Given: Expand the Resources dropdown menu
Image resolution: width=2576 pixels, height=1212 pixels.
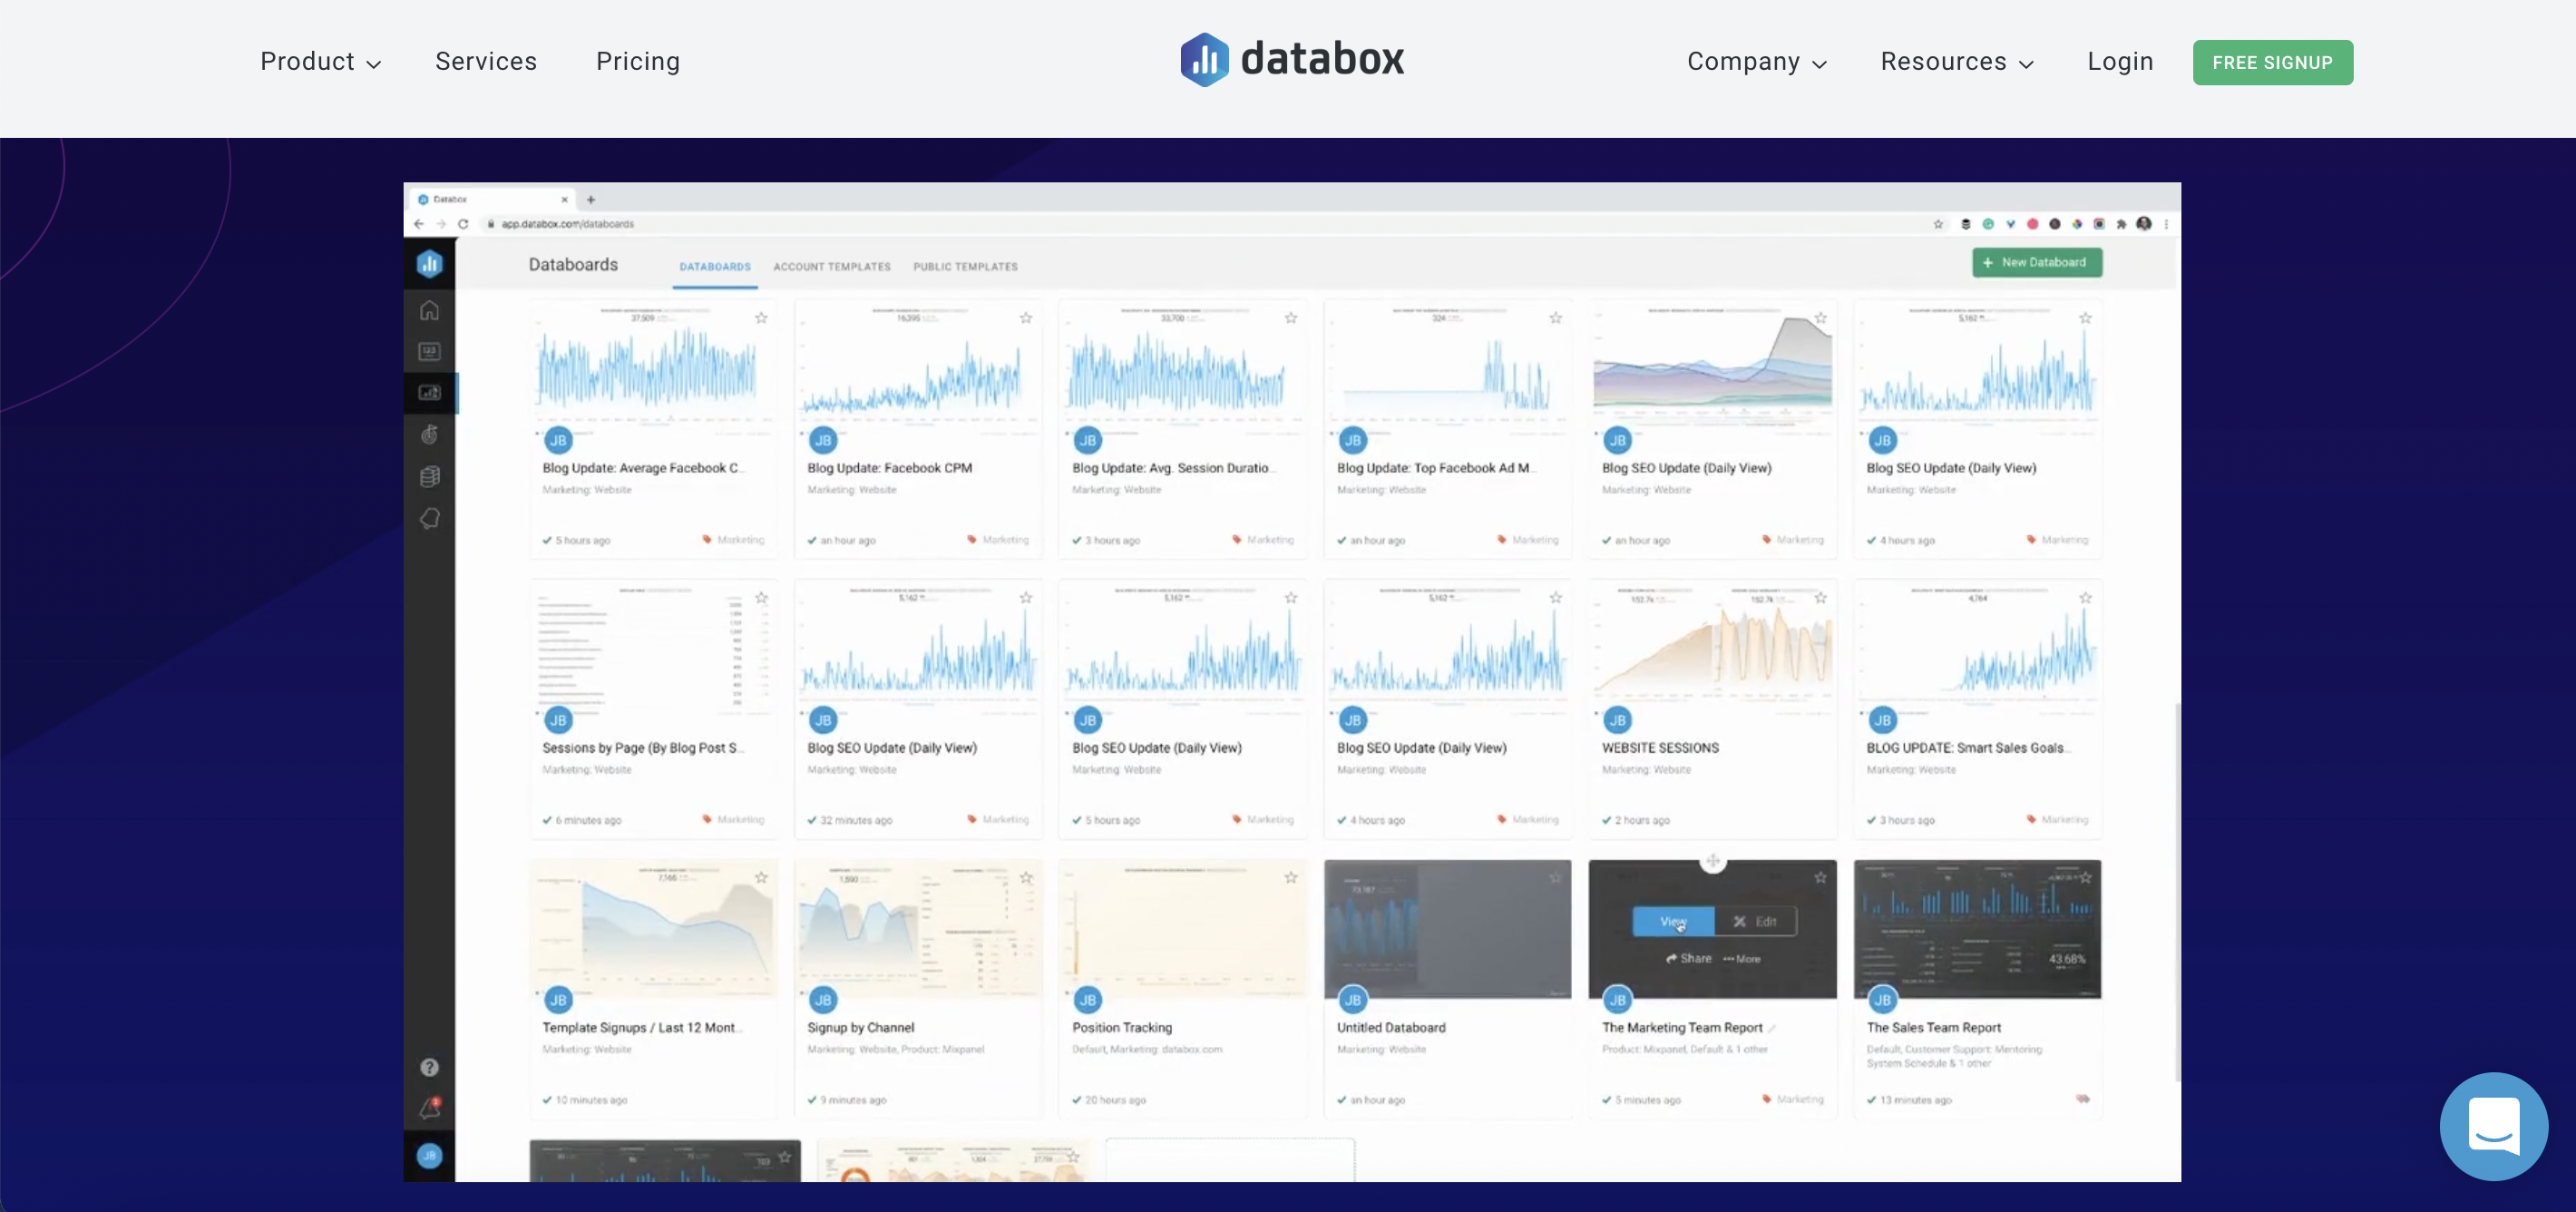Looking at the screenshot, I should coord(1956,62).
